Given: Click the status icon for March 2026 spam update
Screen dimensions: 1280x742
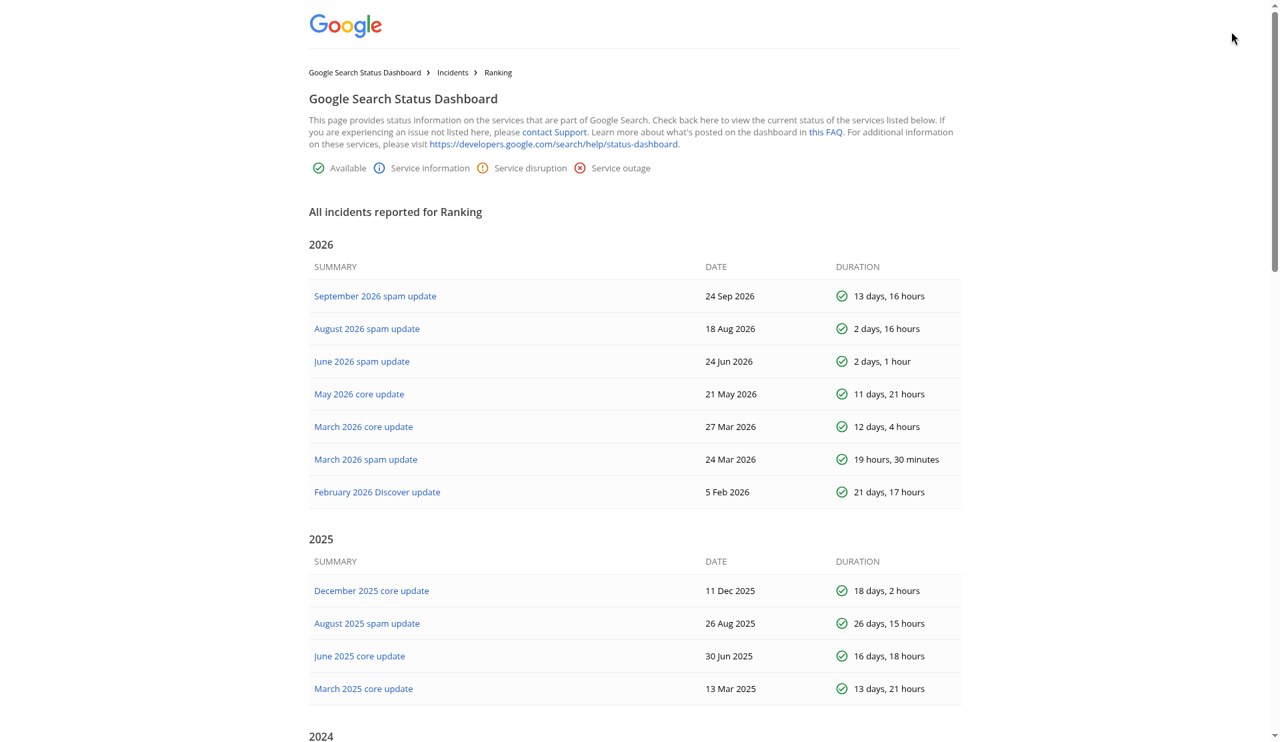Looking at the screenshot, I should [842, 460].
